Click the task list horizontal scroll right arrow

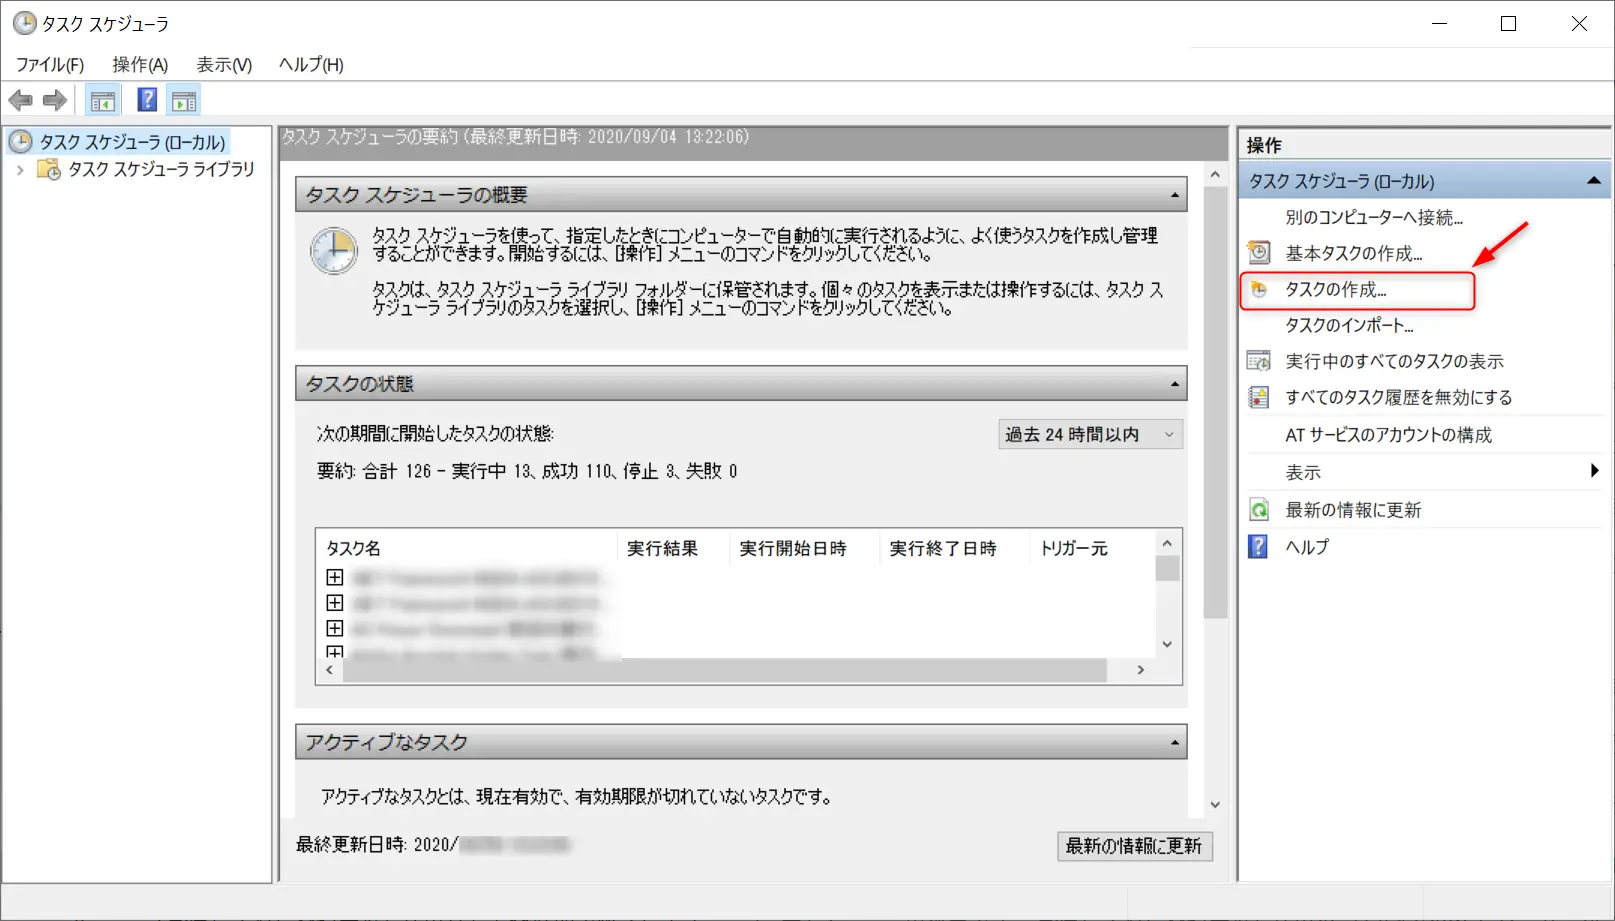coord(1141,670)
